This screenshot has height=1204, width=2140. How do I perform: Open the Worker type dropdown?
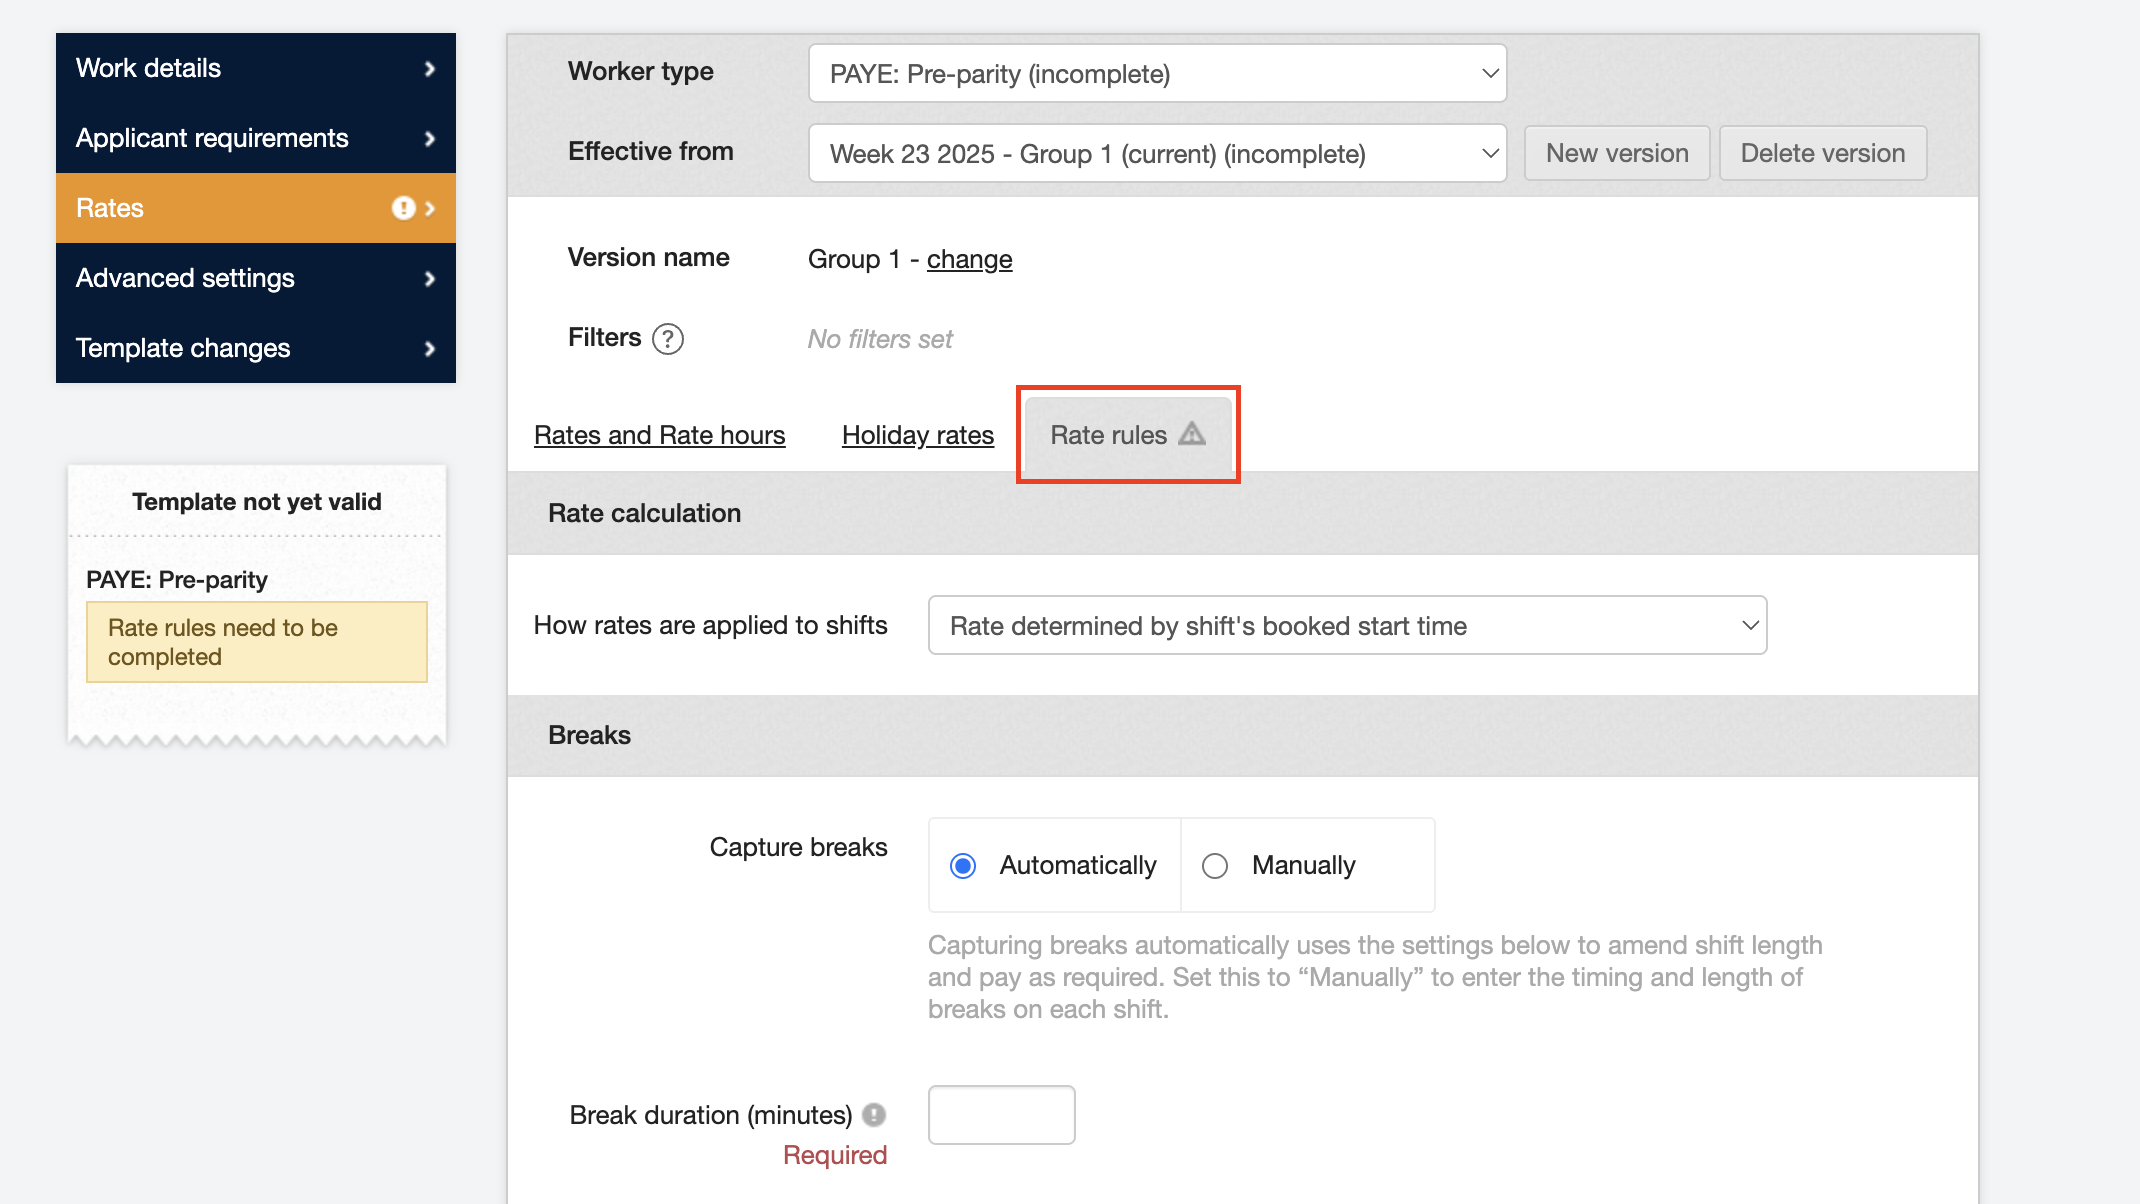click(x=1157, y=73)
